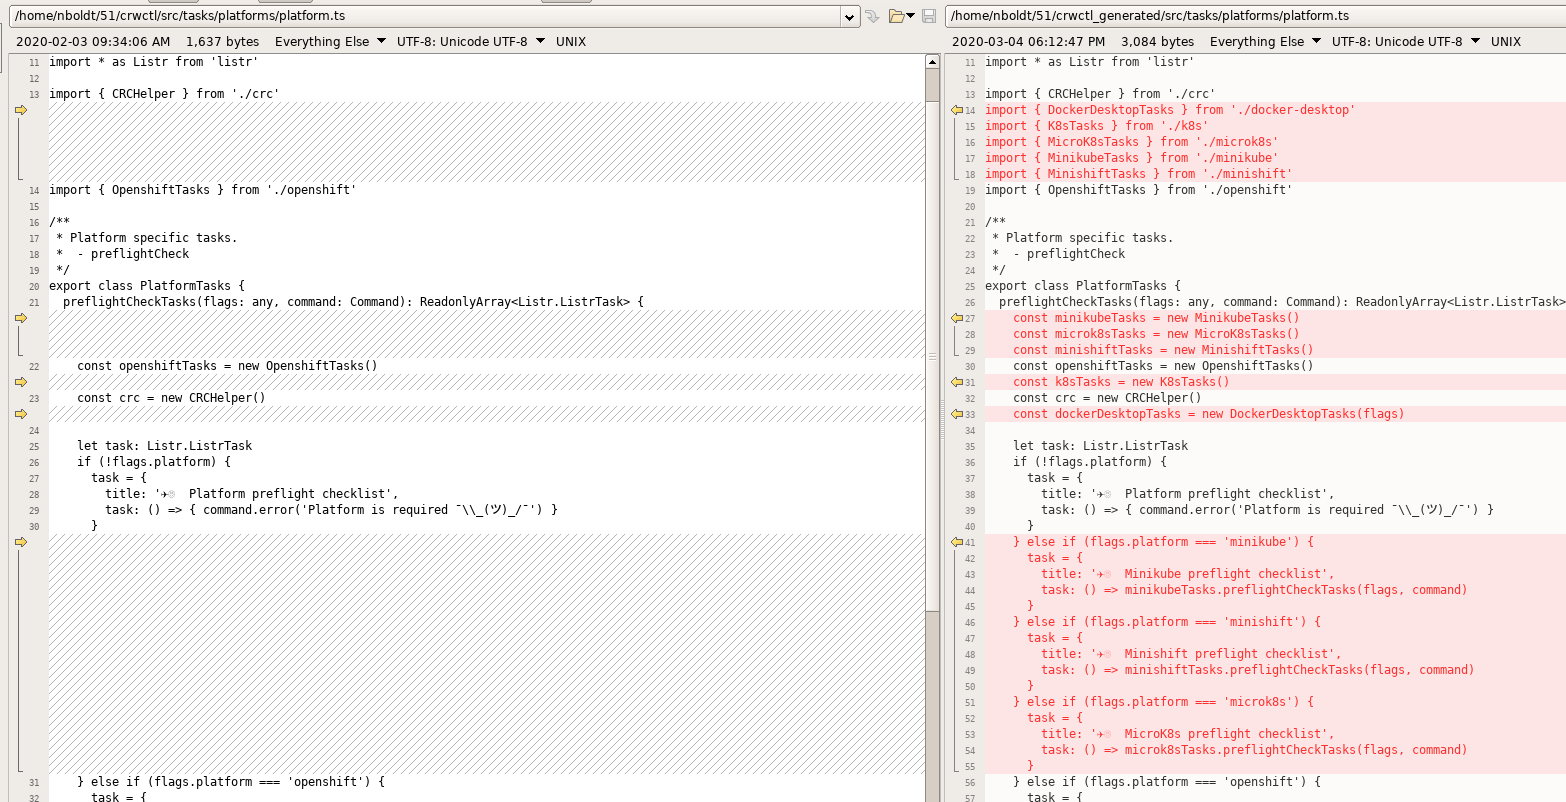
Task: Click right line 27 'const minikubeTasks' declaration
Action: (x=1156, y=318)
